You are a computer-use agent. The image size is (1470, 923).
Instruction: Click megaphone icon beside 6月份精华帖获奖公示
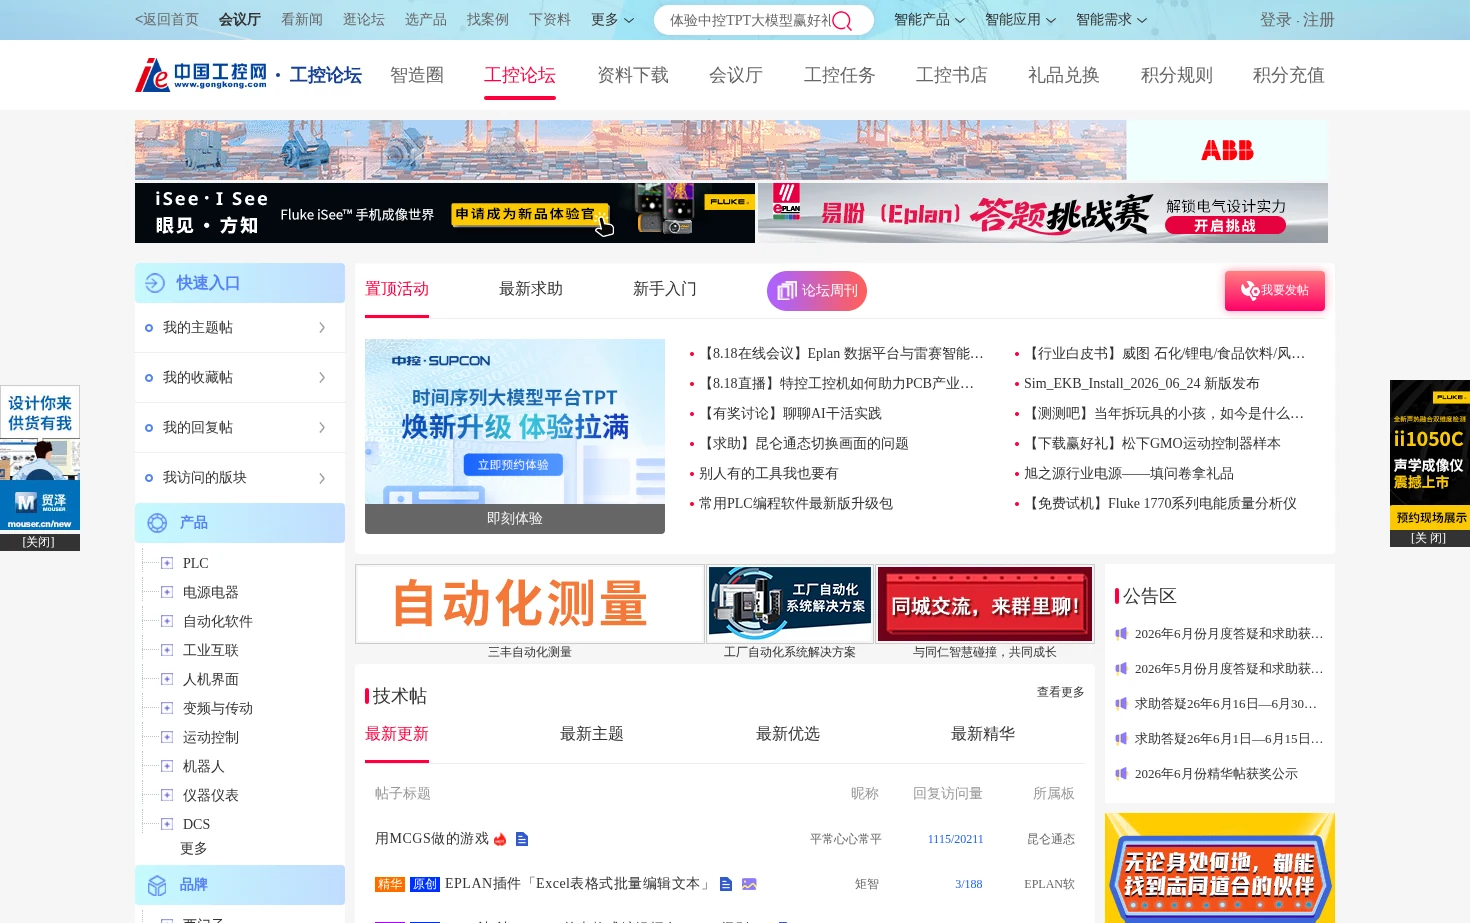click(x=1122, y=773)
